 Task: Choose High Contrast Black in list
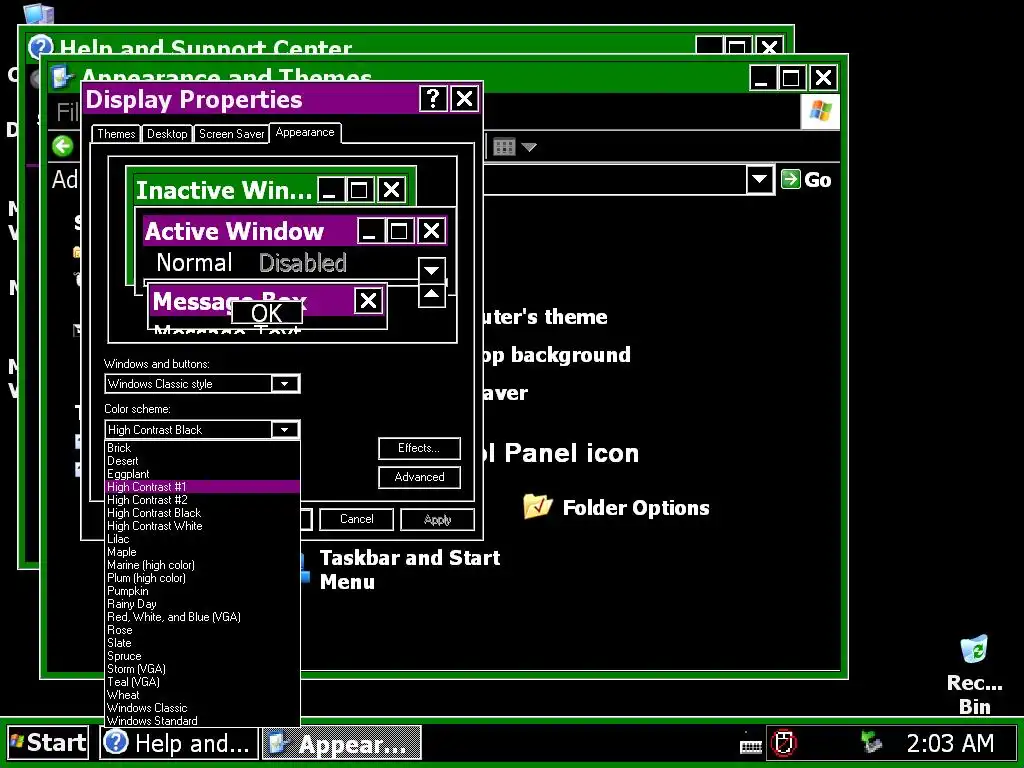click(202, 513)
